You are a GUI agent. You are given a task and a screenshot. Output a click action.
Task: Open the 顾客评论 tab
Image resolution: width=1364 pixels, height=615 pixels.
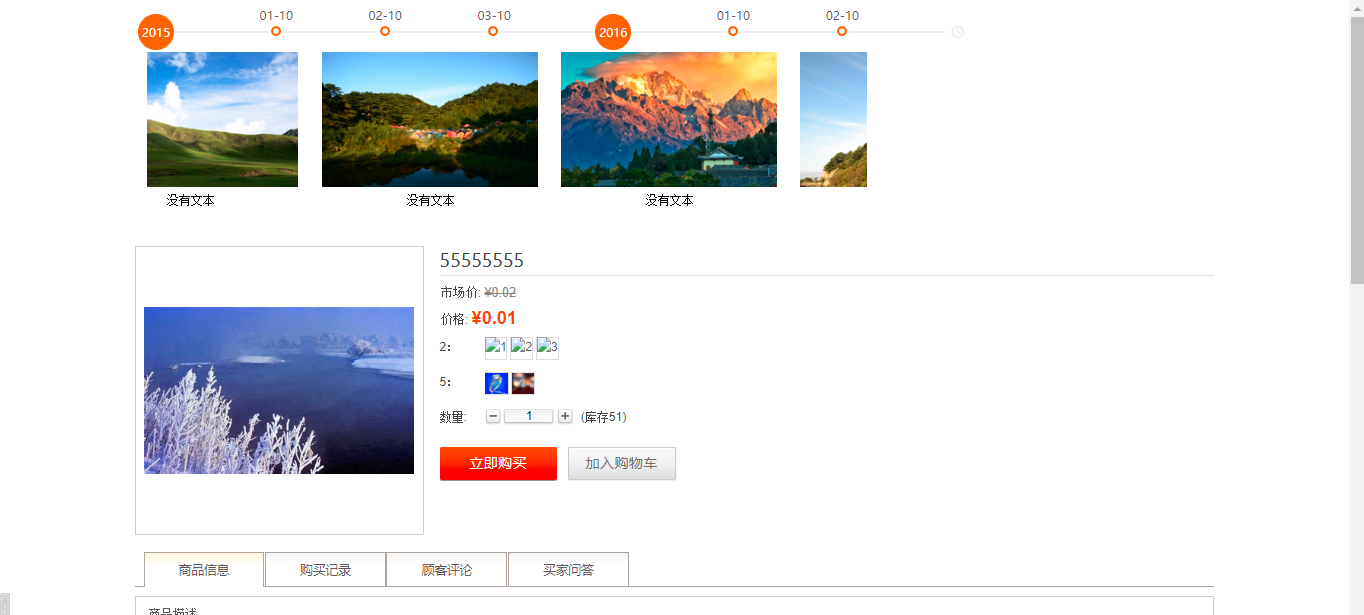pyautogui.click(x=446, y=570)
